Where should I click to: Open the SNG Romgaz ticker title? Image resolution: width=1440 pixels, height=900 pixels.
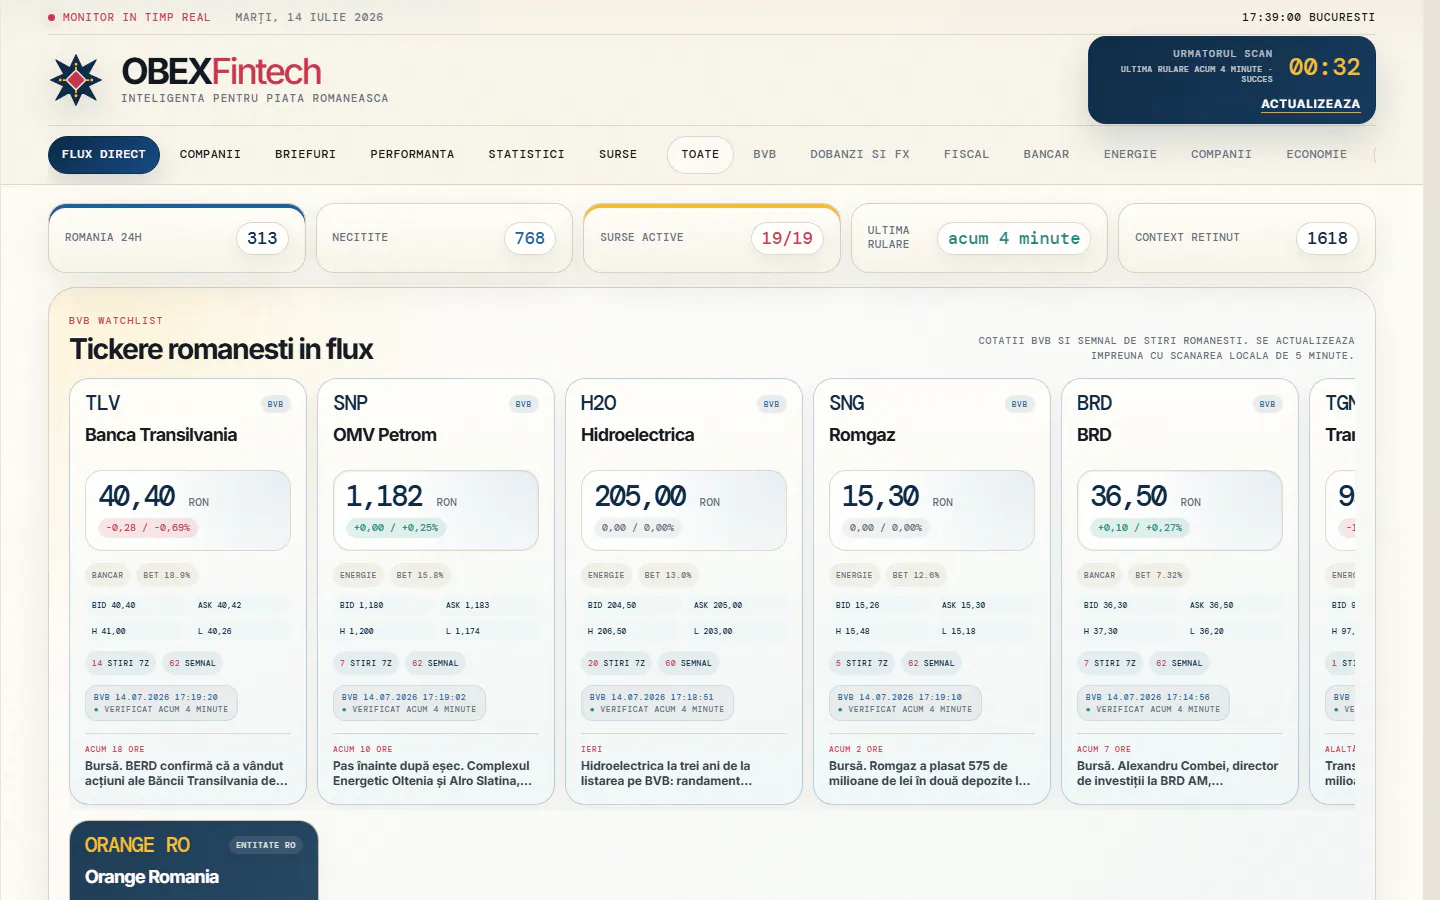862,435
